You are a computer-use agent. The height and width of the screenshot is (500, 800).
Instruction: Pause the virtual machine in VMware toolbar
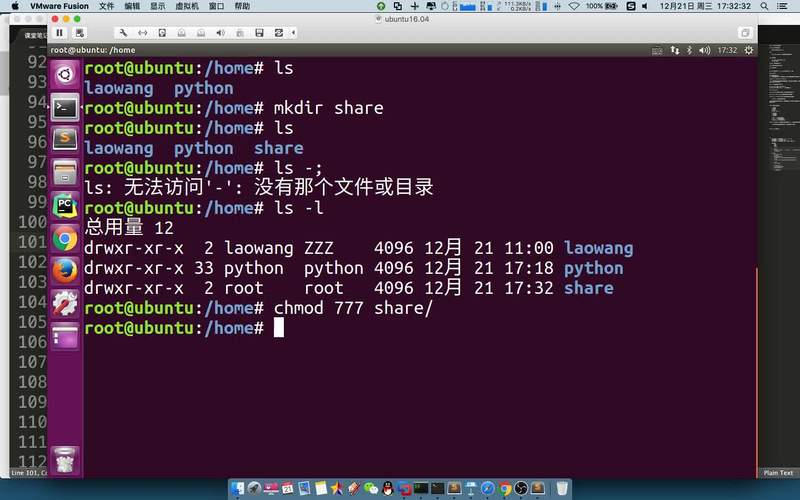click(x=59, y=32)
